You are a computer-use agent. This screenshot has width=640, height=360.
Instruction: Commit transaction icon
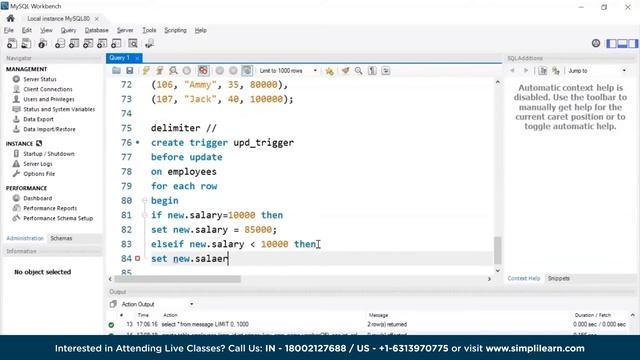(x=220, y=71)
